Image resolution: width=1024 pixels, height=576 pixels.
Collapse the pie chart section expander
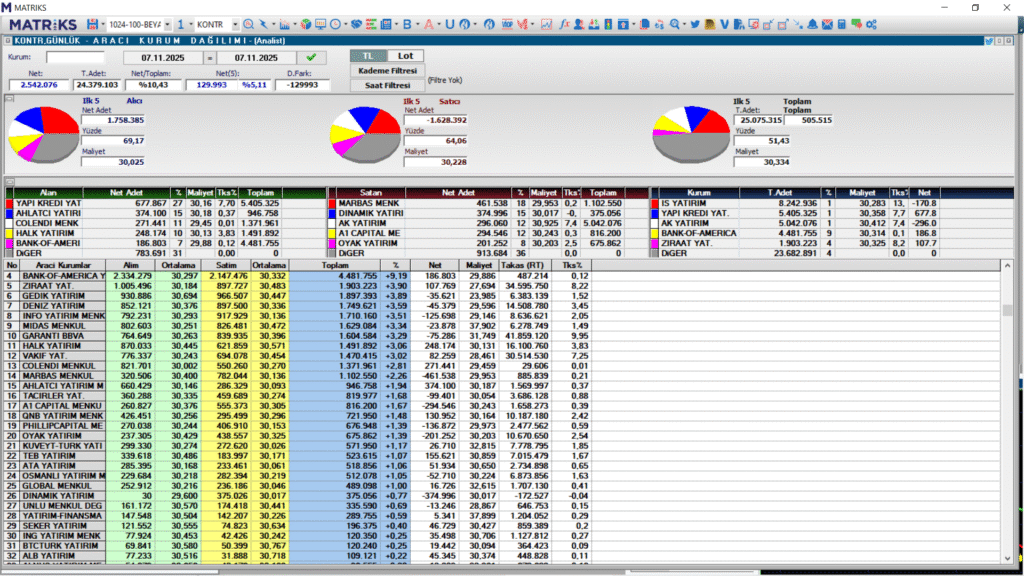pyautogui.click(x=9, y=99)
